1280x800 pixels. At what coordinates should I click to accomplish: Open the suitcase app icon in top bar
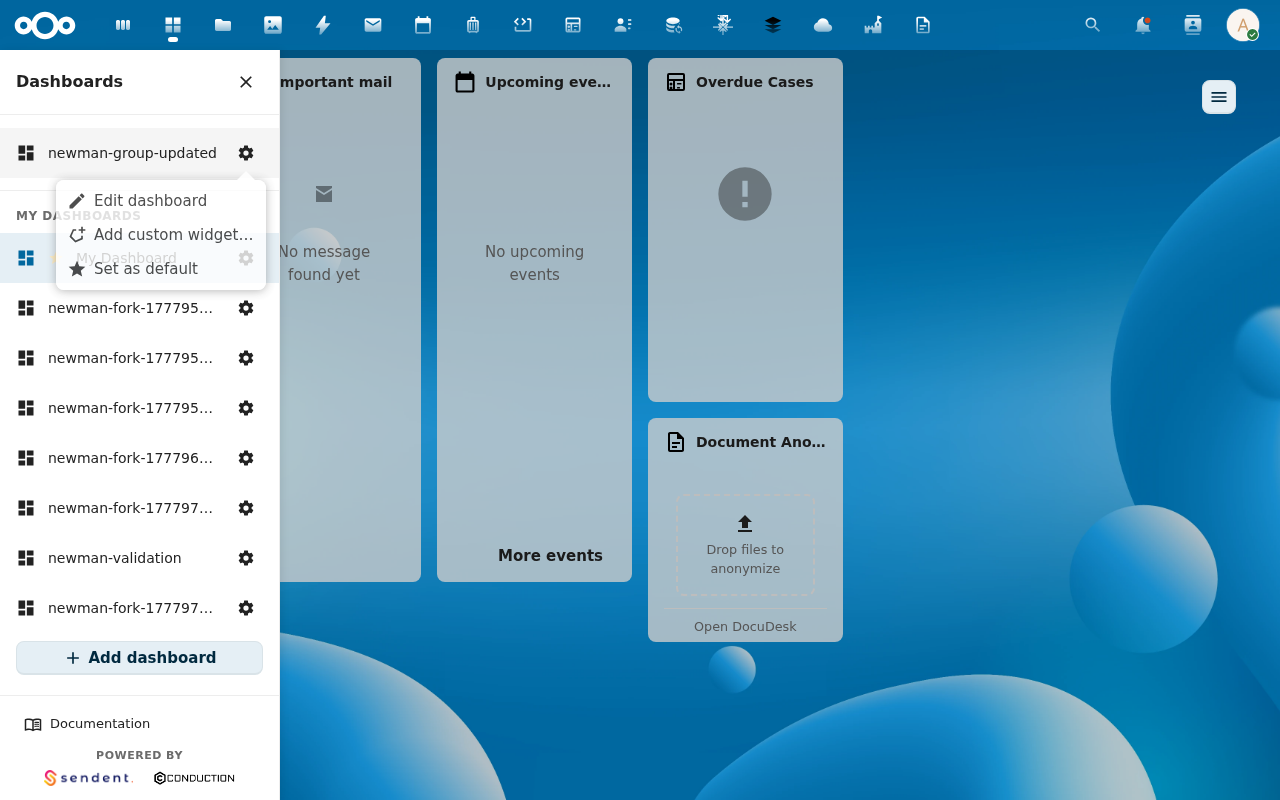click(x=473, y=25)
